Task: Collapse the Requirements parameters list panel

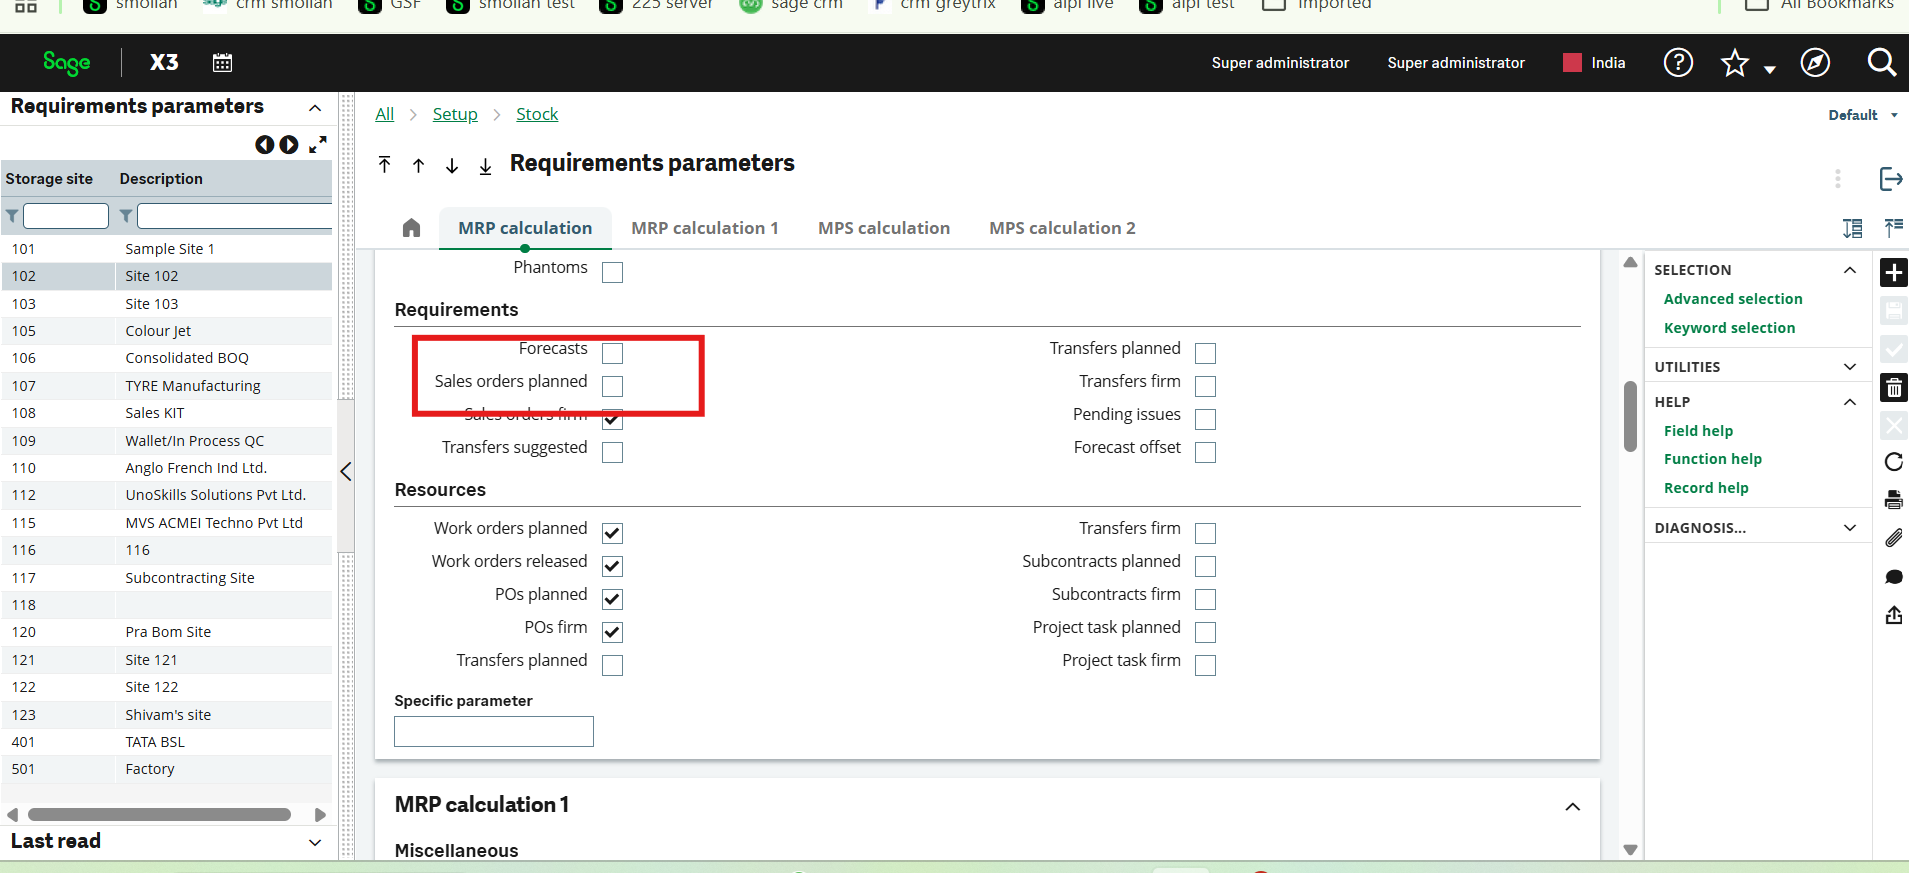Action: click(x=315, y=107)
